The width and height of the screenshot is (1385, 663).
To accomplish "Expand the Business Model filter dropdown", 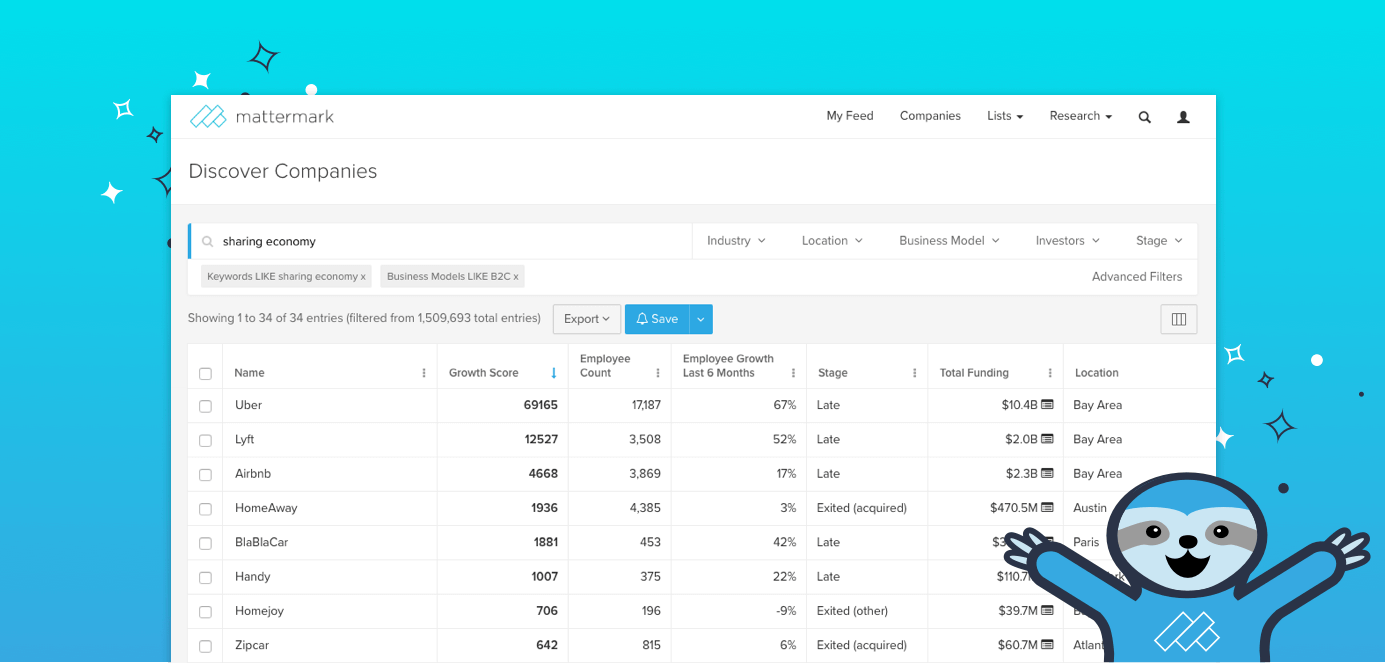I will pyautogui.click(x=949, y=241).
